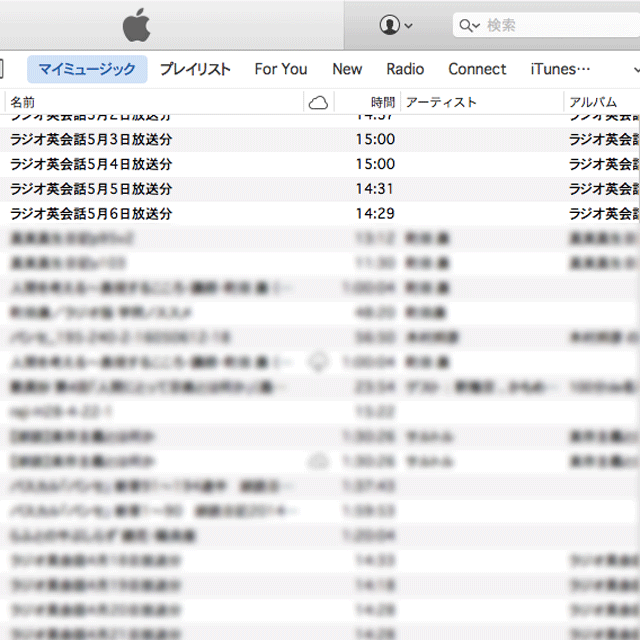The image size is (640, 640).
Task: Select track ラジオ英会話5月4日放送分
Action: coord(91,164)
